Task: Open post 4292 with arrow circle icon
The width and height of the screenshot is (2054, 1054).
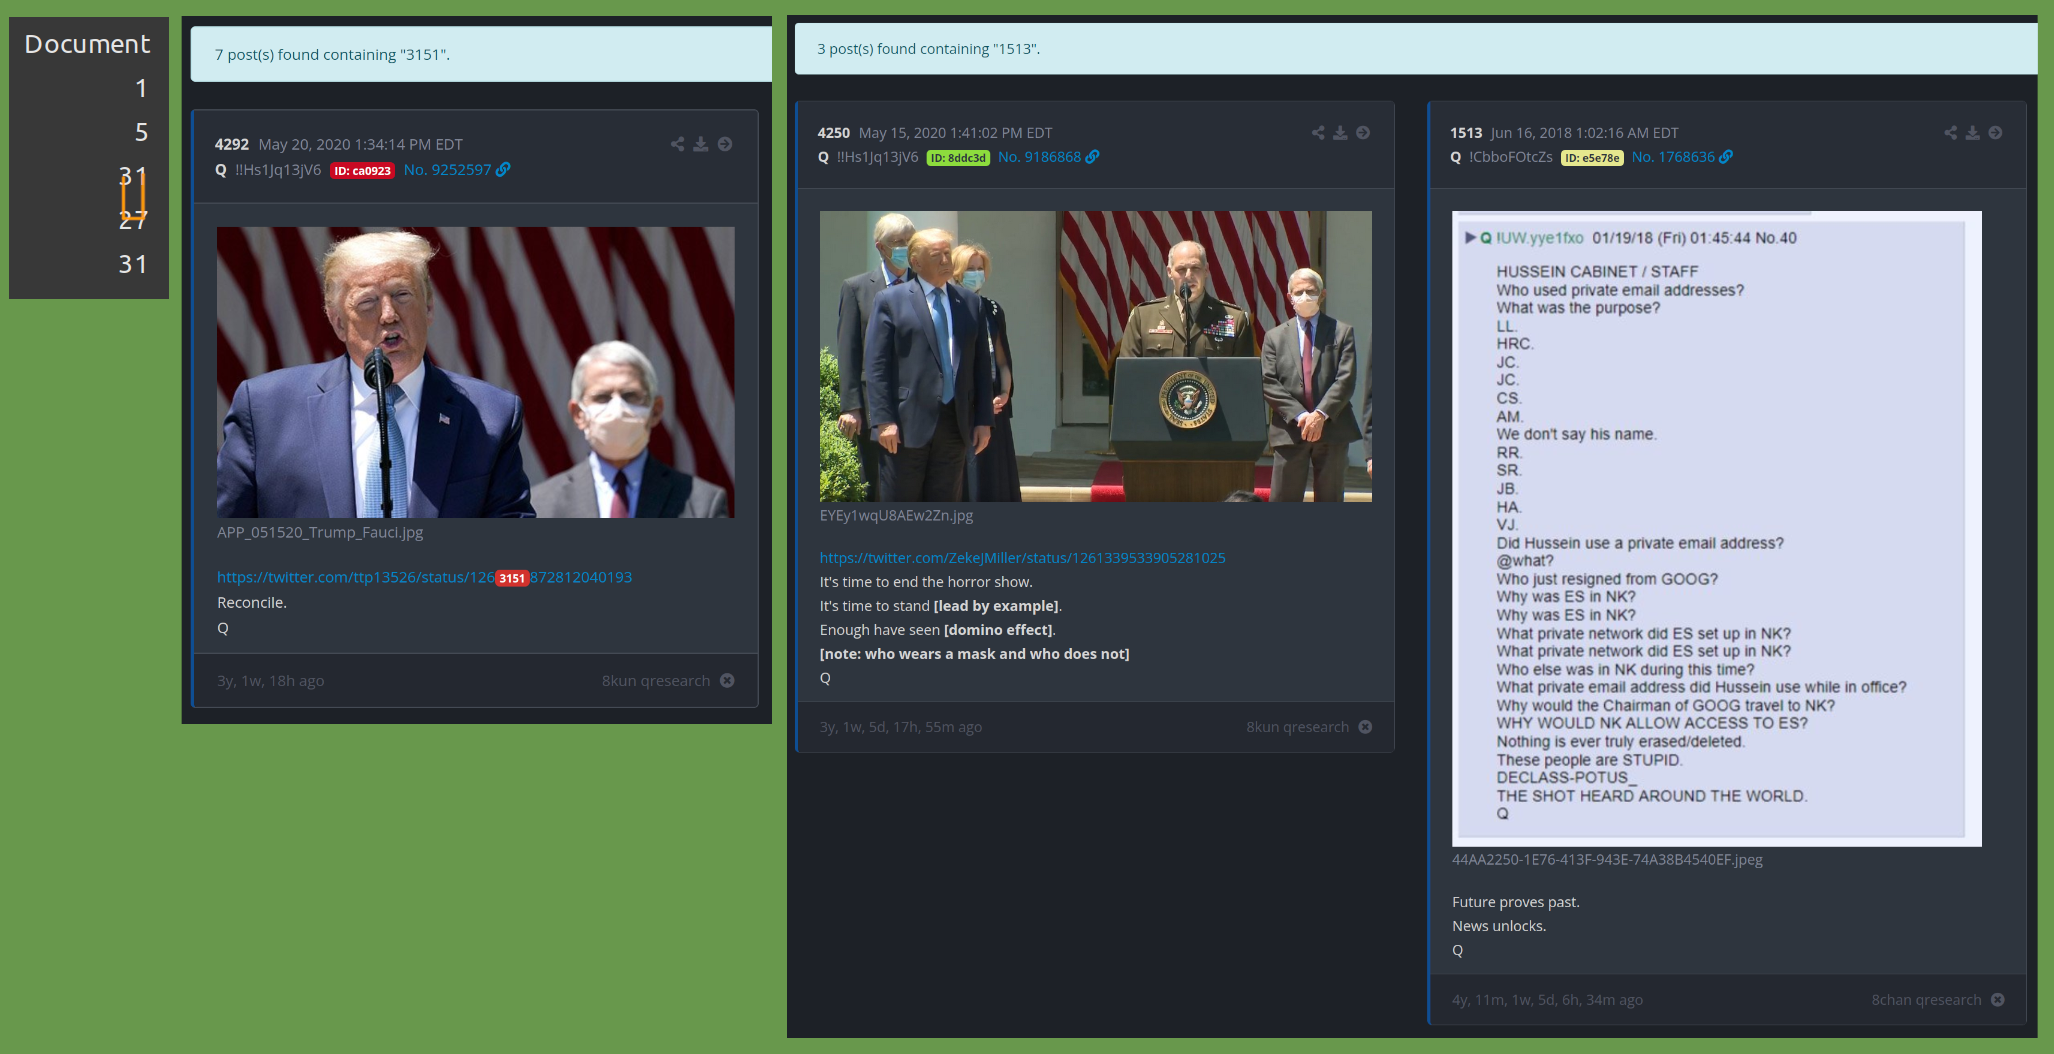Action: click(725, 144)
